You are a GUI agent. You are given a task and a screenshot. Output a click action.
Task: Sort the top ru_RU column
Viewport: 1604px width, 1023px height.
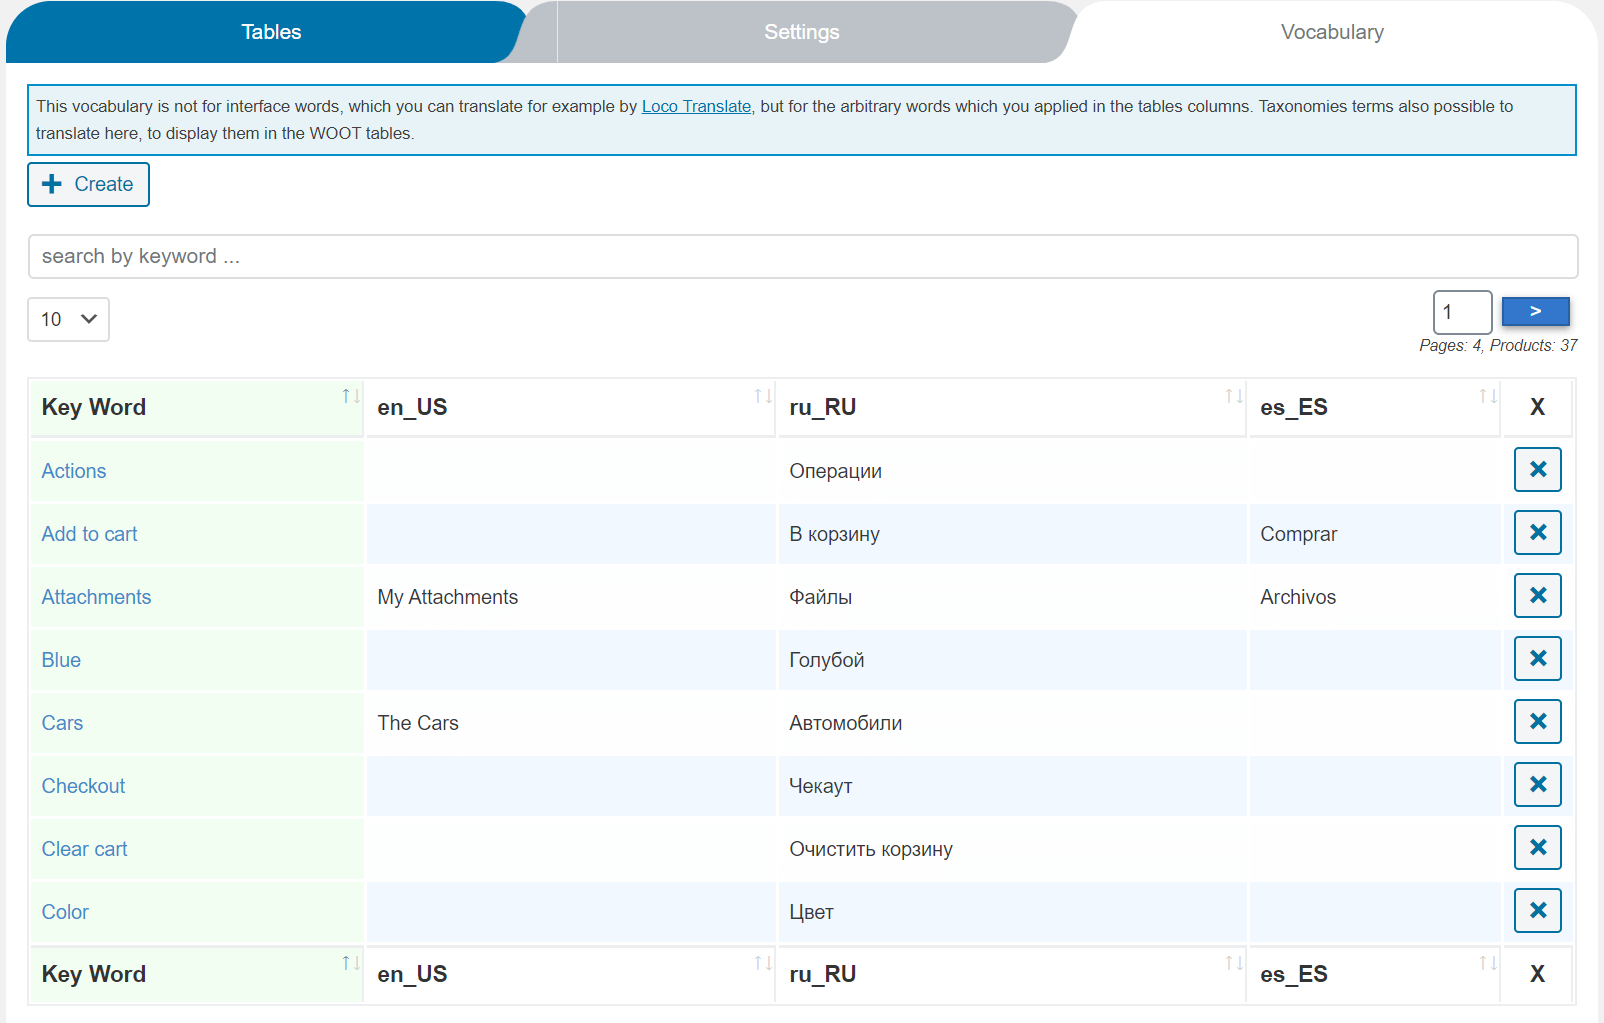click(1234, 396)
